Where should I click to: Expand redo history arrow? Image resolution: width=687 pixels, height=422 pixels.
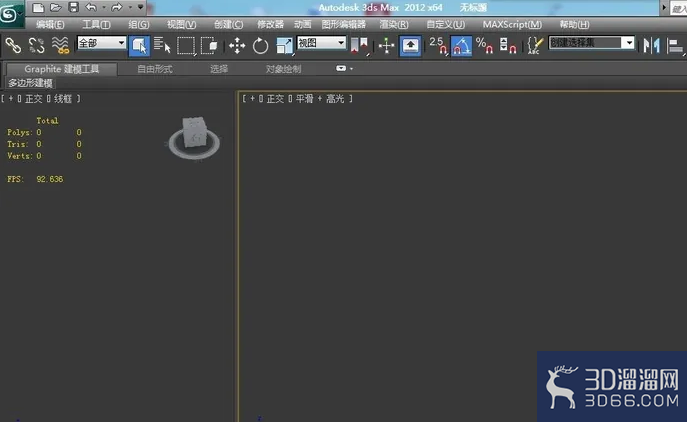(x=130, y=7)
